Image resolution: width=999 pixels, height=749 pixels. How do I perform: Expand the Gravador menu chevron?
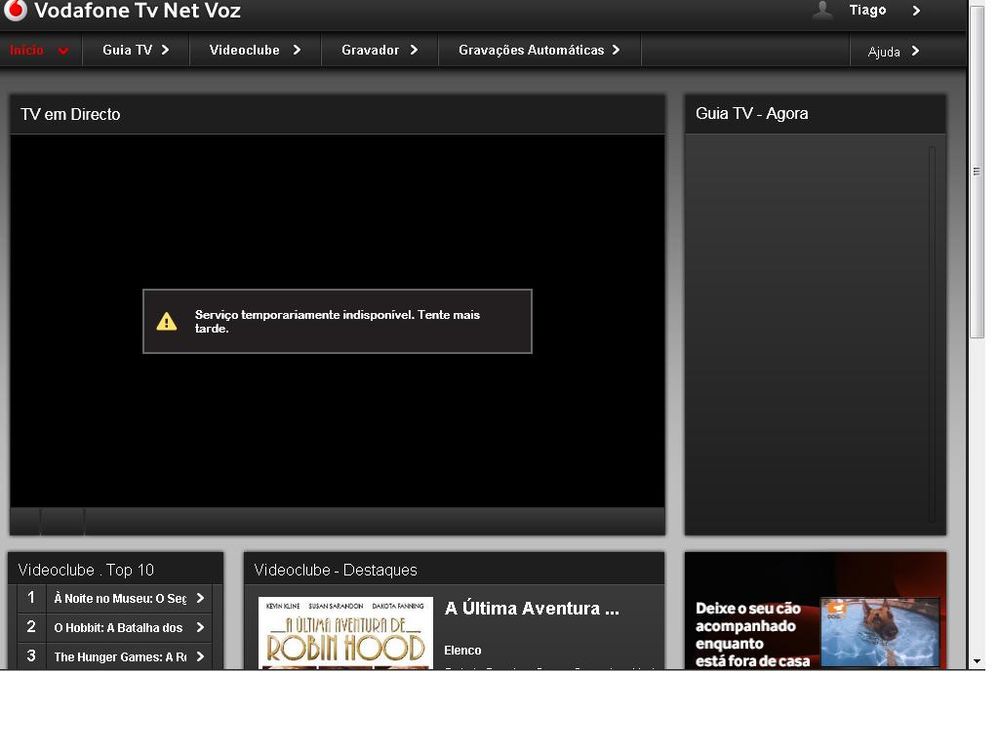(414, 48)
